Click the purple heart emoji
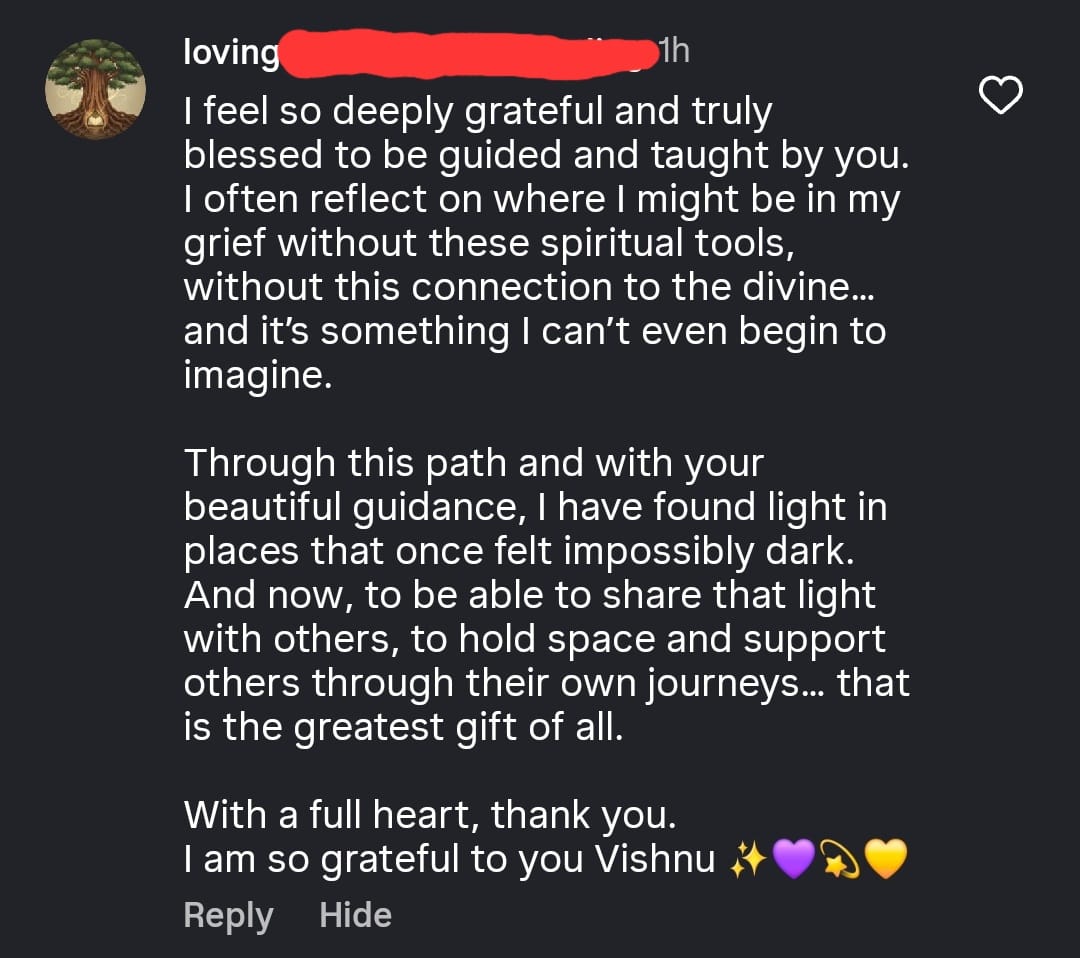 point(794,860)
